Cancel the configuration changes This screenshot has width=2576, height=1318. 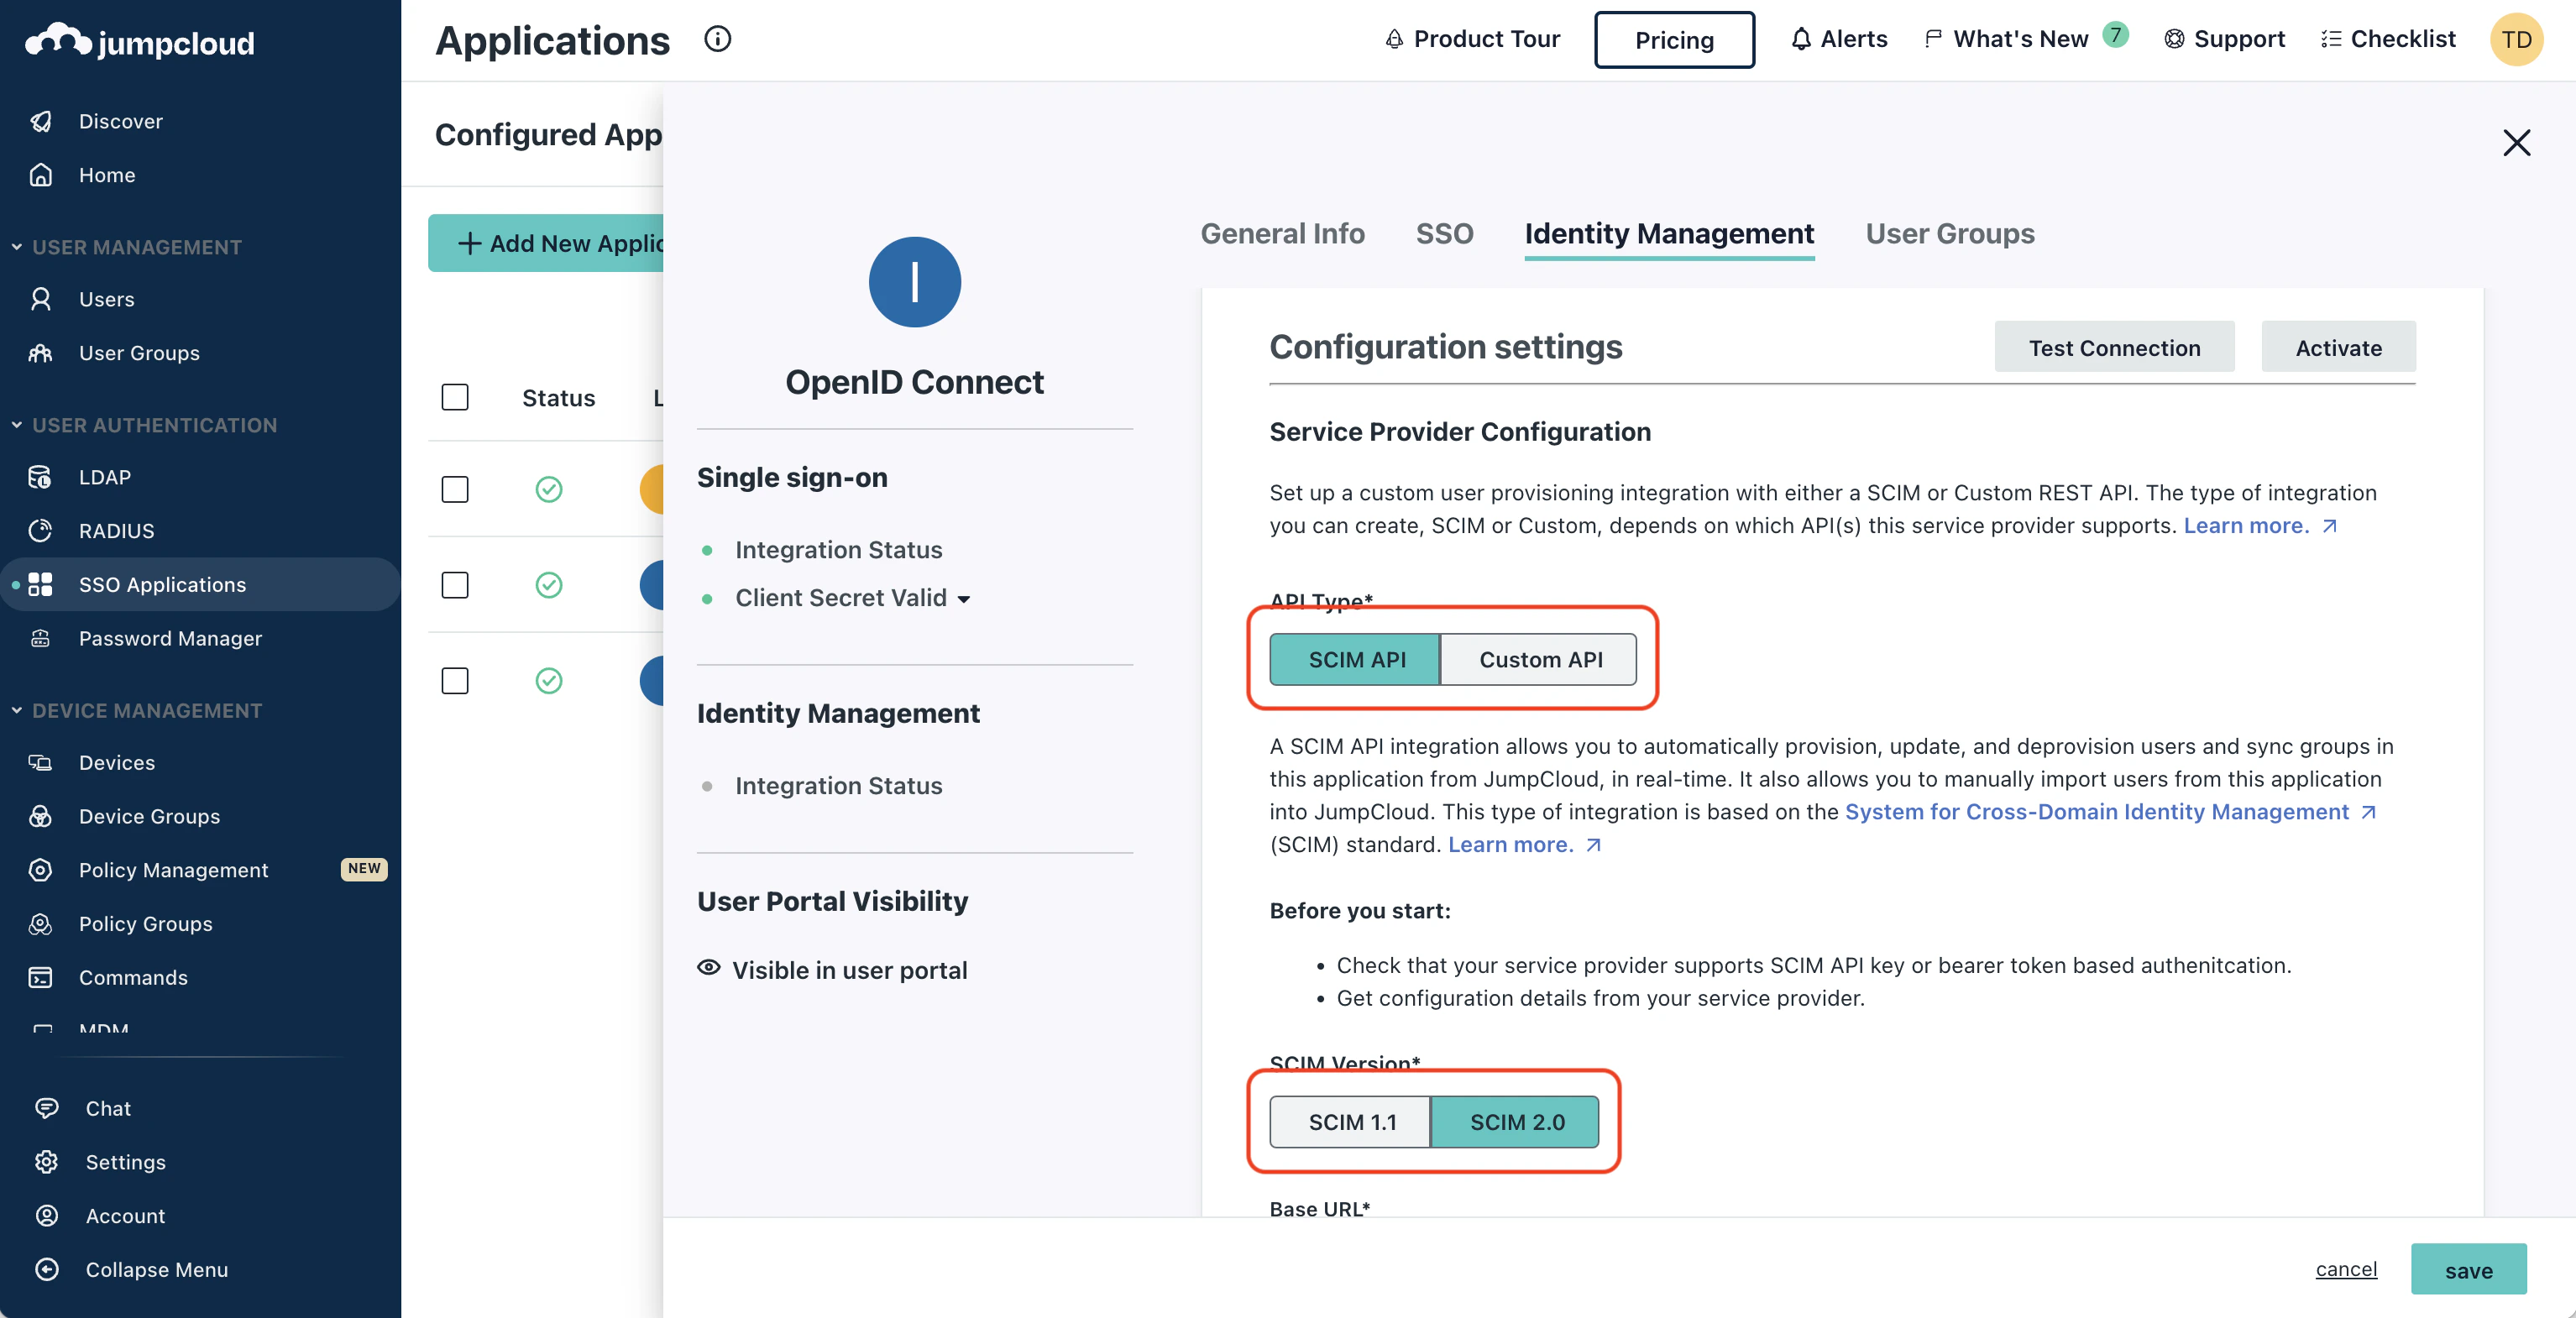coord(2346,1270)
